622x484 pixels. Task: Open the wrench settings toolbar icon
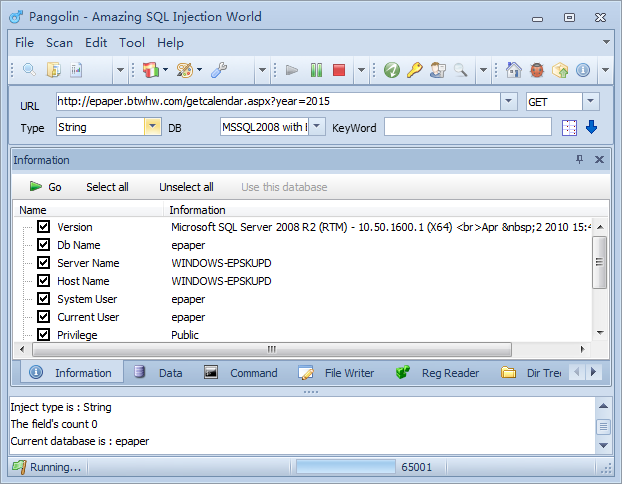click(x=219, y=70)
